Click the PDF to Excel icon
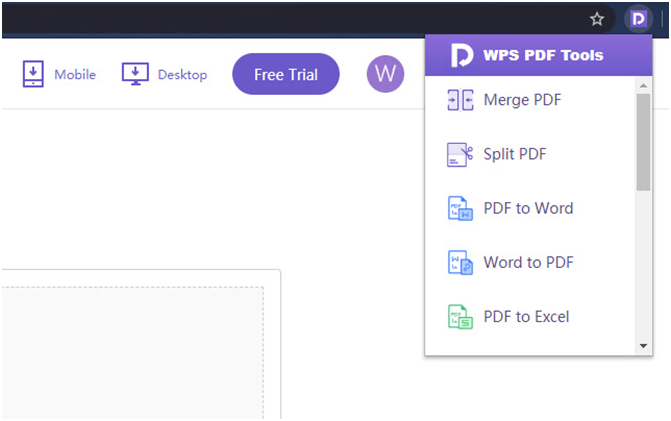 [x=460, y=317]
